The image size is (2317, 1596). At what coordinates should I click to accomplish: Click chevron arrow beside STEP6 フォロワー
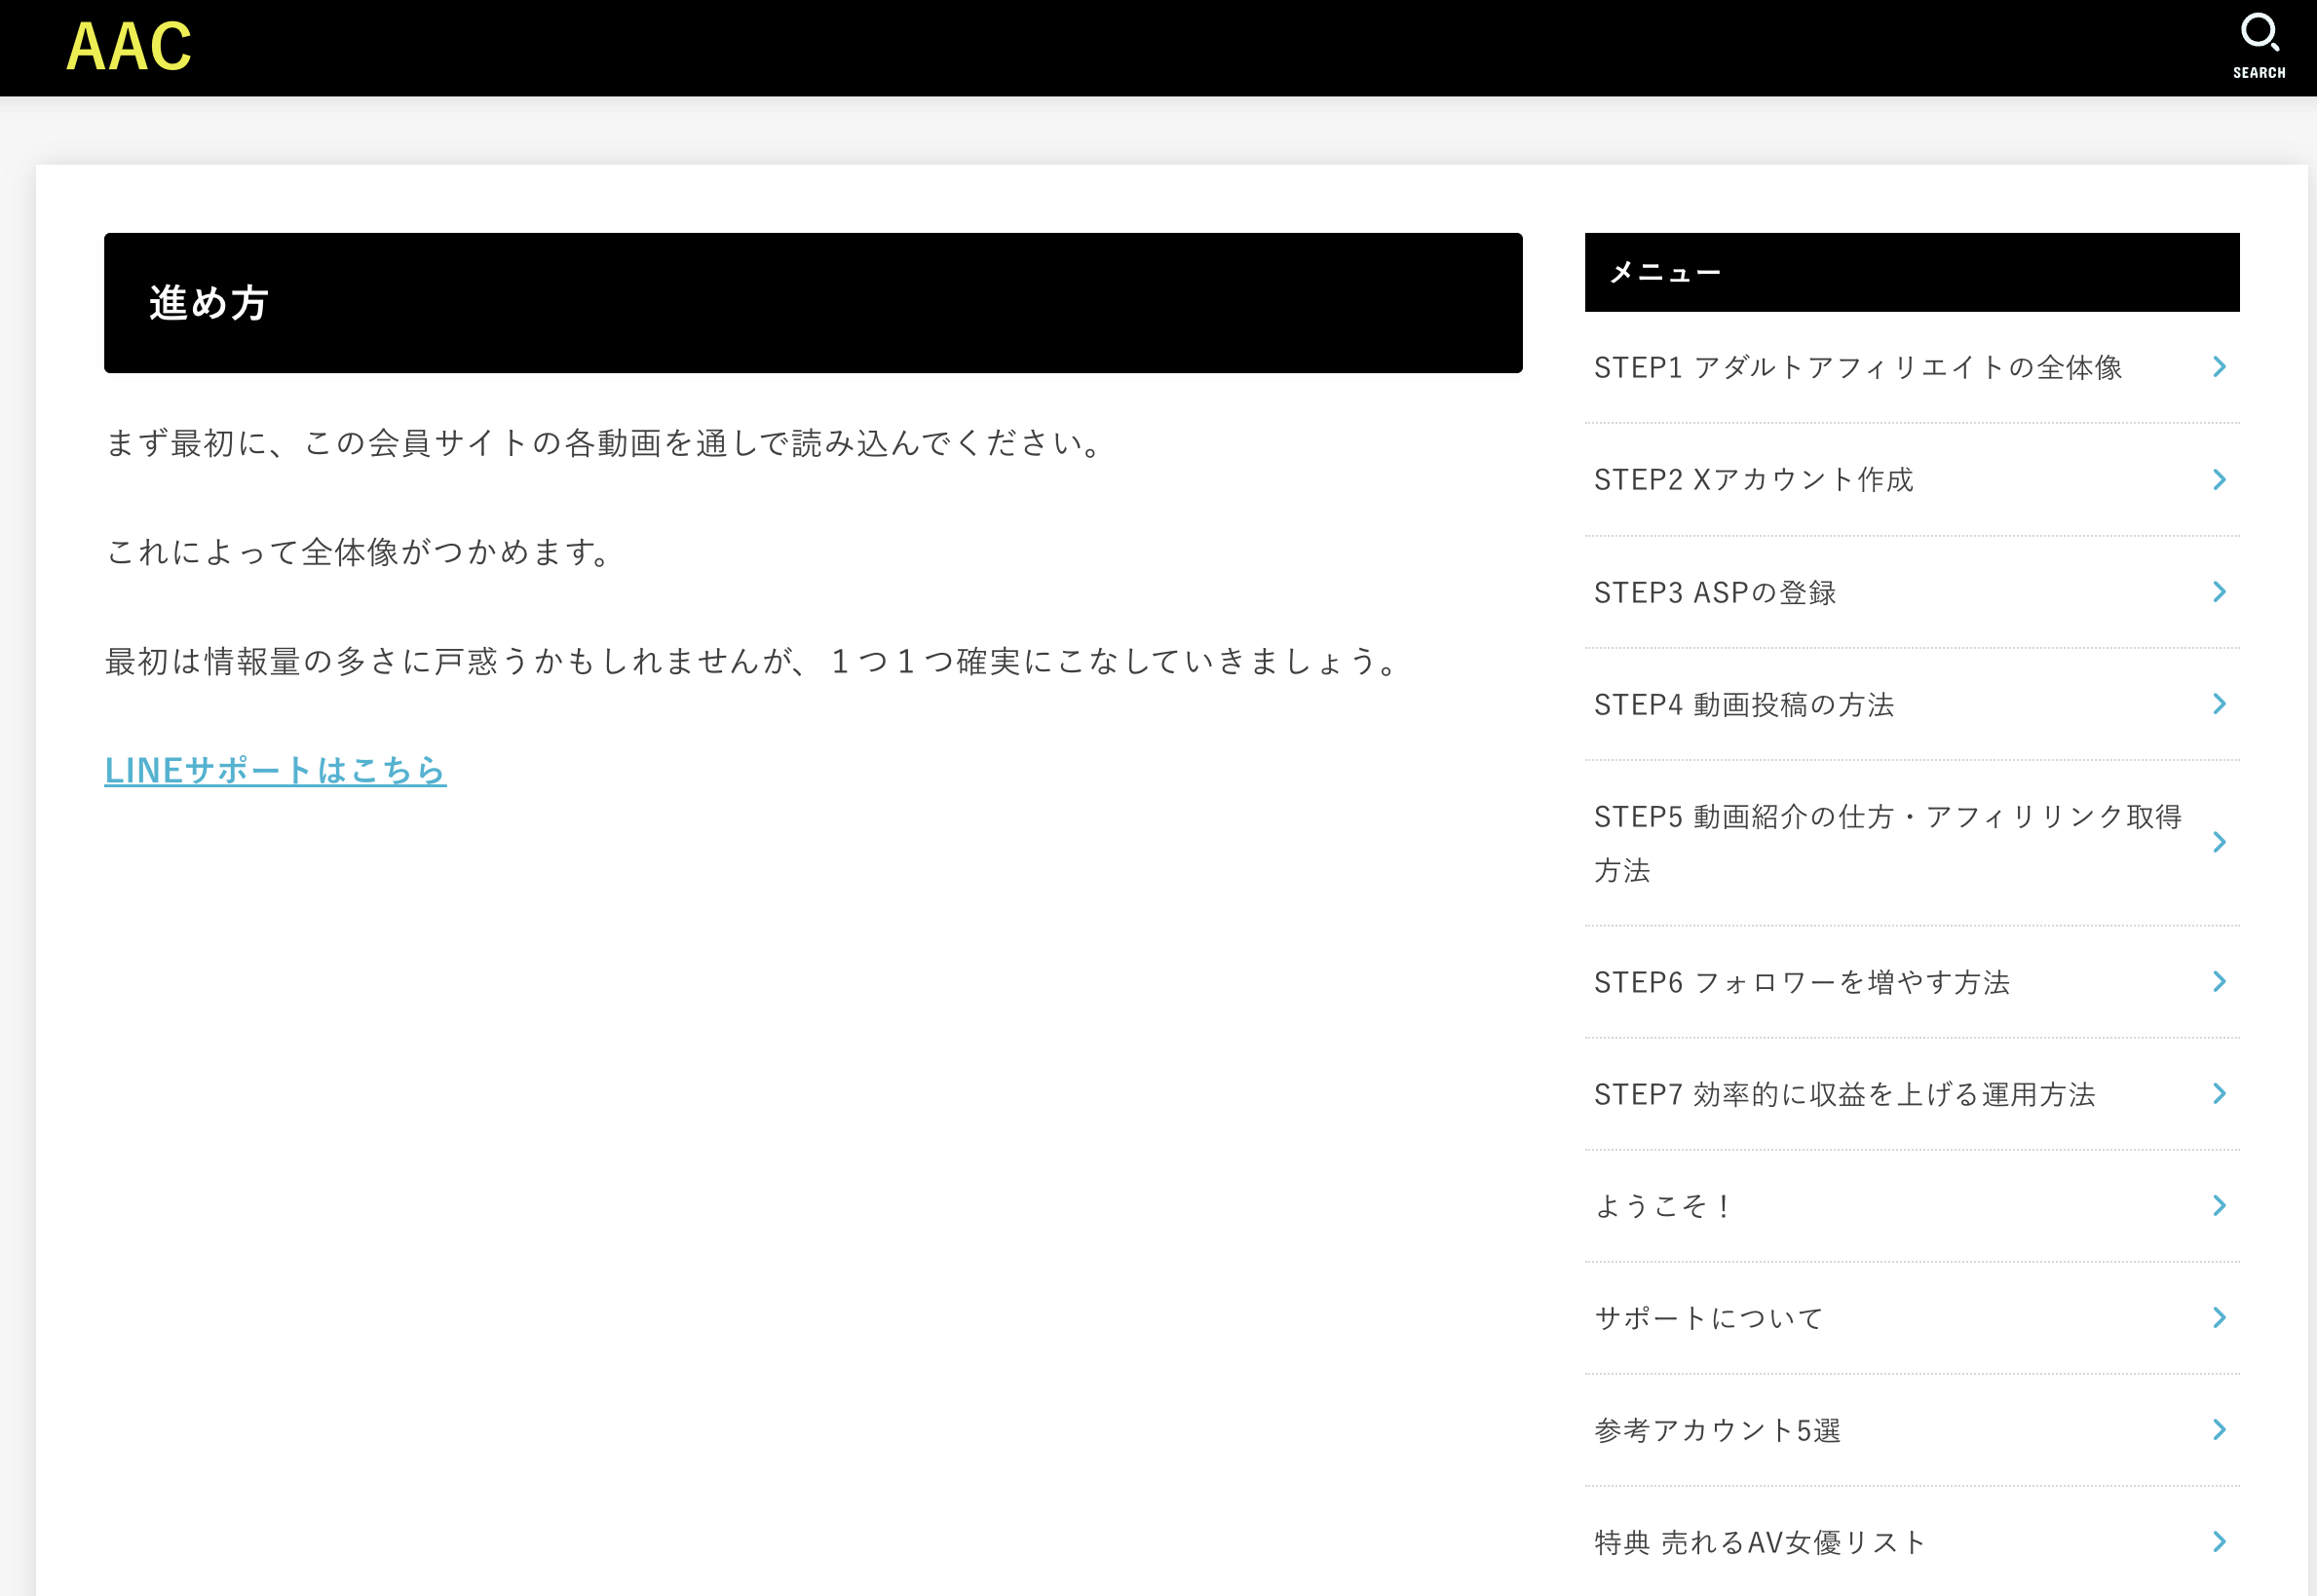[x=2219, y=982]
